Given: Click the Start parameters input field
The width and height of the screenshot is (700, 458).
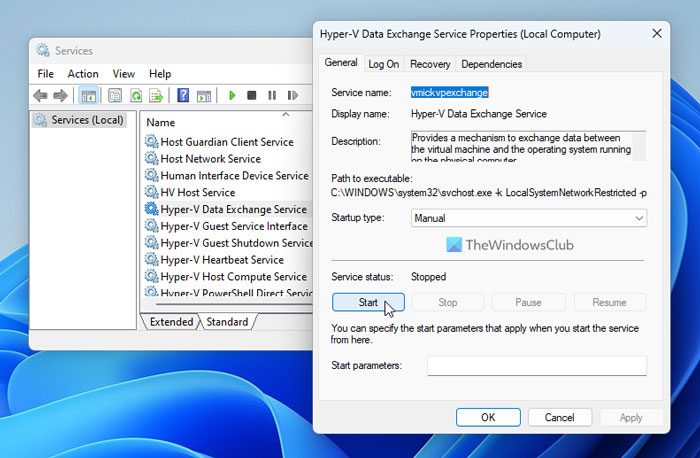Looking at the screenshot, I should [x=537, y=366].
